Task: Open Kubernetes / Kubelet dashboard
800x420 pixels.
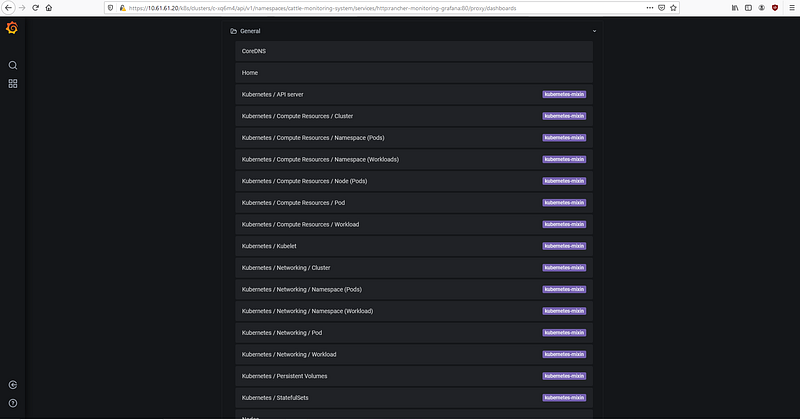Action: point(414,246)
